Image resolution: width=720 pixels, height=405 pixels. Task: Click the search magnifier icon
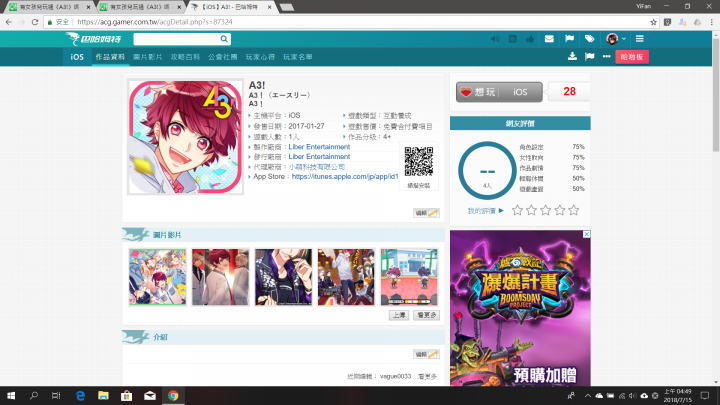click(x=224, y=39)
